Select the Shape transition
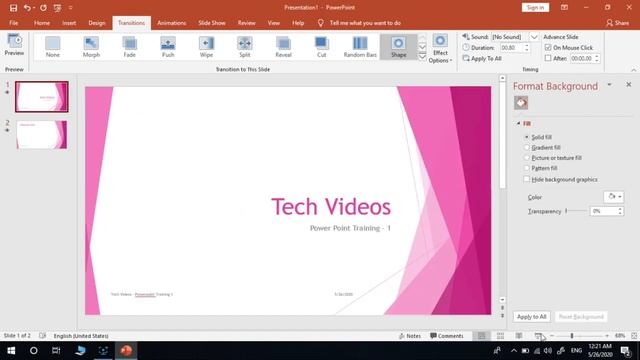 (x=398, y=47)
